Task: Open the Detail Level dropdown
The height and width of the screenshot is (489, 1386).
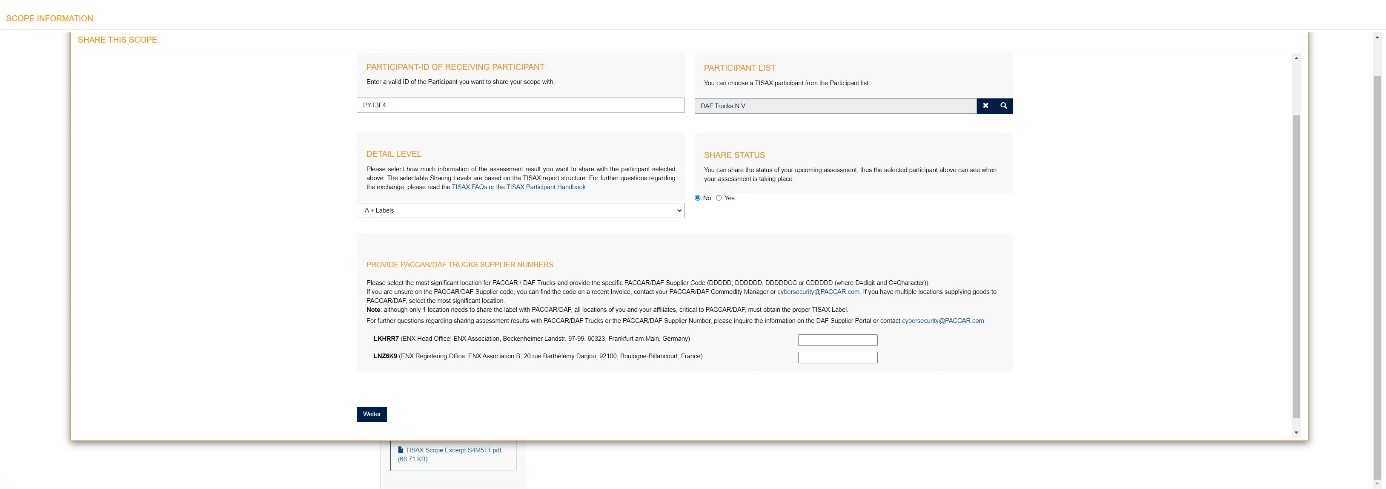Action: click(x=521, y=211)
